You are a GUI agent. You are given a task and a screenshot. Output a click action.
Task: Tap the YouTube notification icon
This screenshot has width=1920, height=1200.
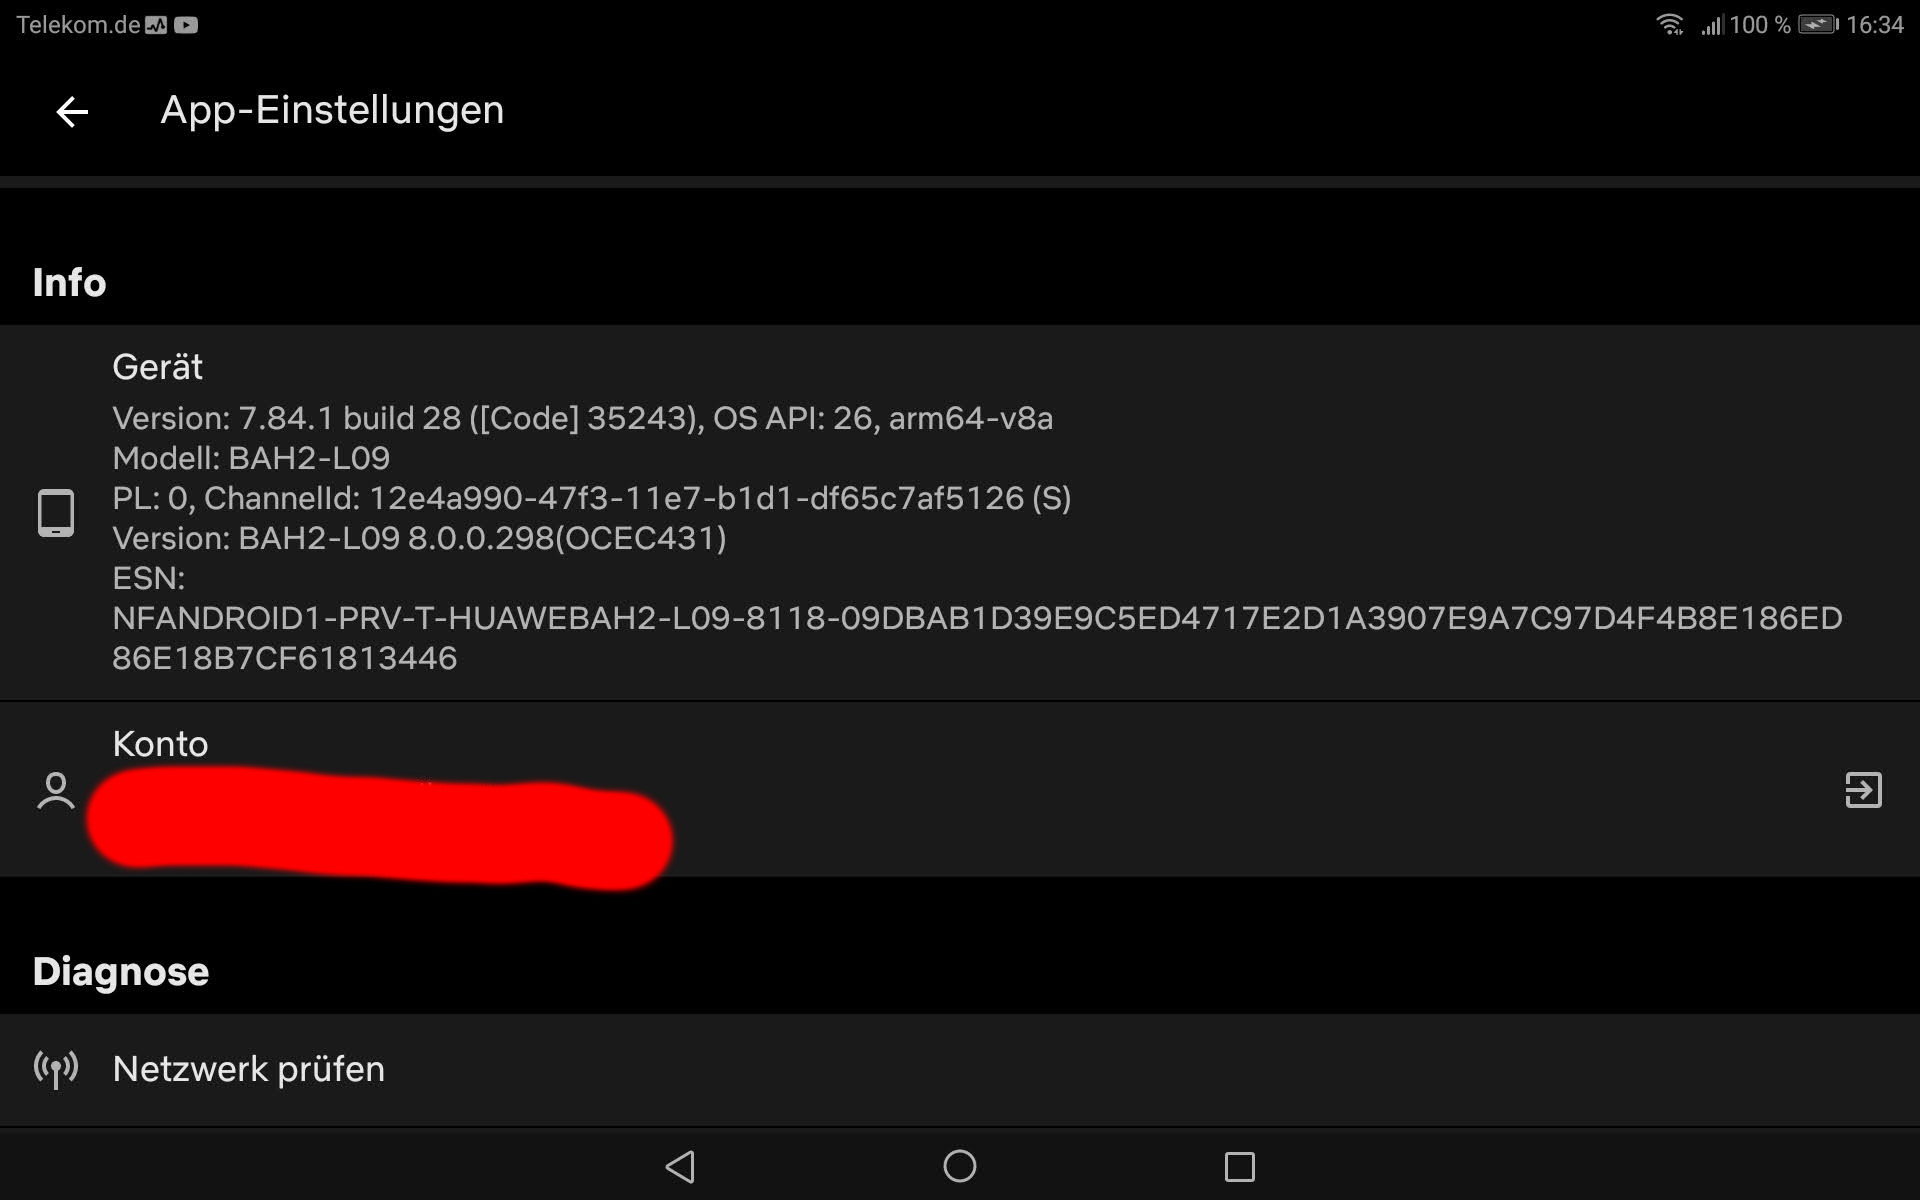186,25
